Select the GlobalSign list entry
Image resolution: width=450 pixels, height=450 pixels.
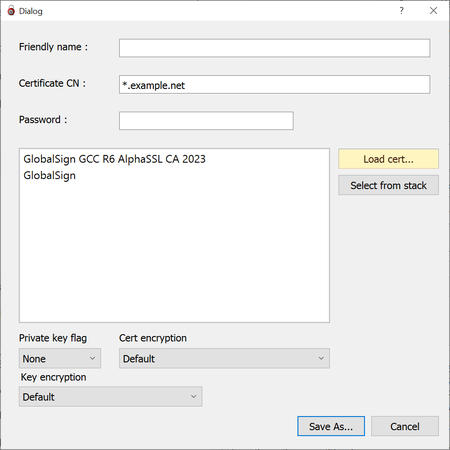coord(49,175)
